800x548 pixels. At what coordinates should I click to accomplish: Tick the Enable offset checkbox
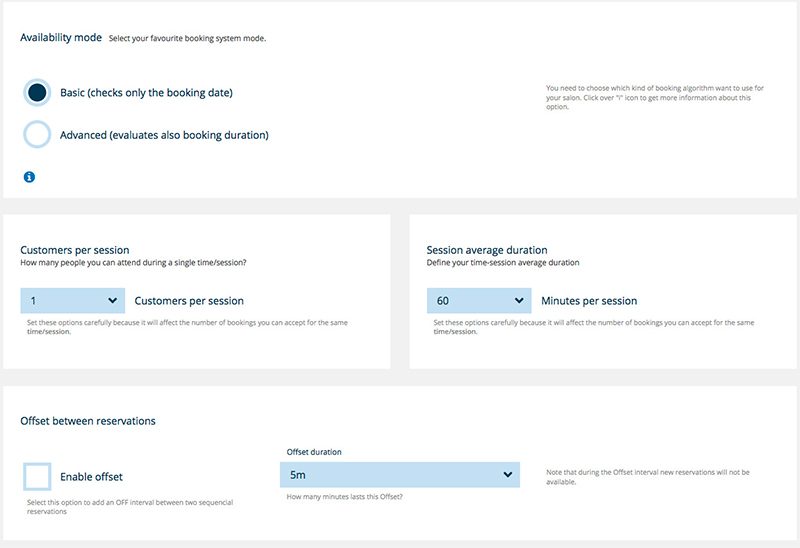coord(37,476)
